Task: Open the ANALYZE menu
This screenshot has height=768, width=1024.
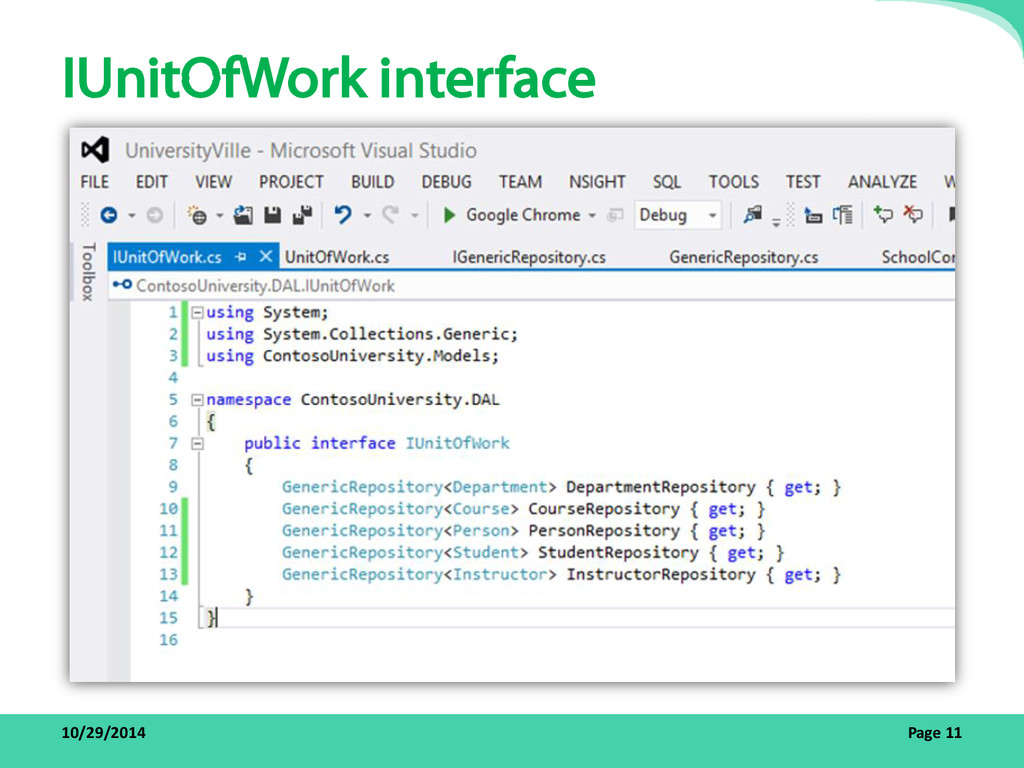Action: [x=882, y=182]
